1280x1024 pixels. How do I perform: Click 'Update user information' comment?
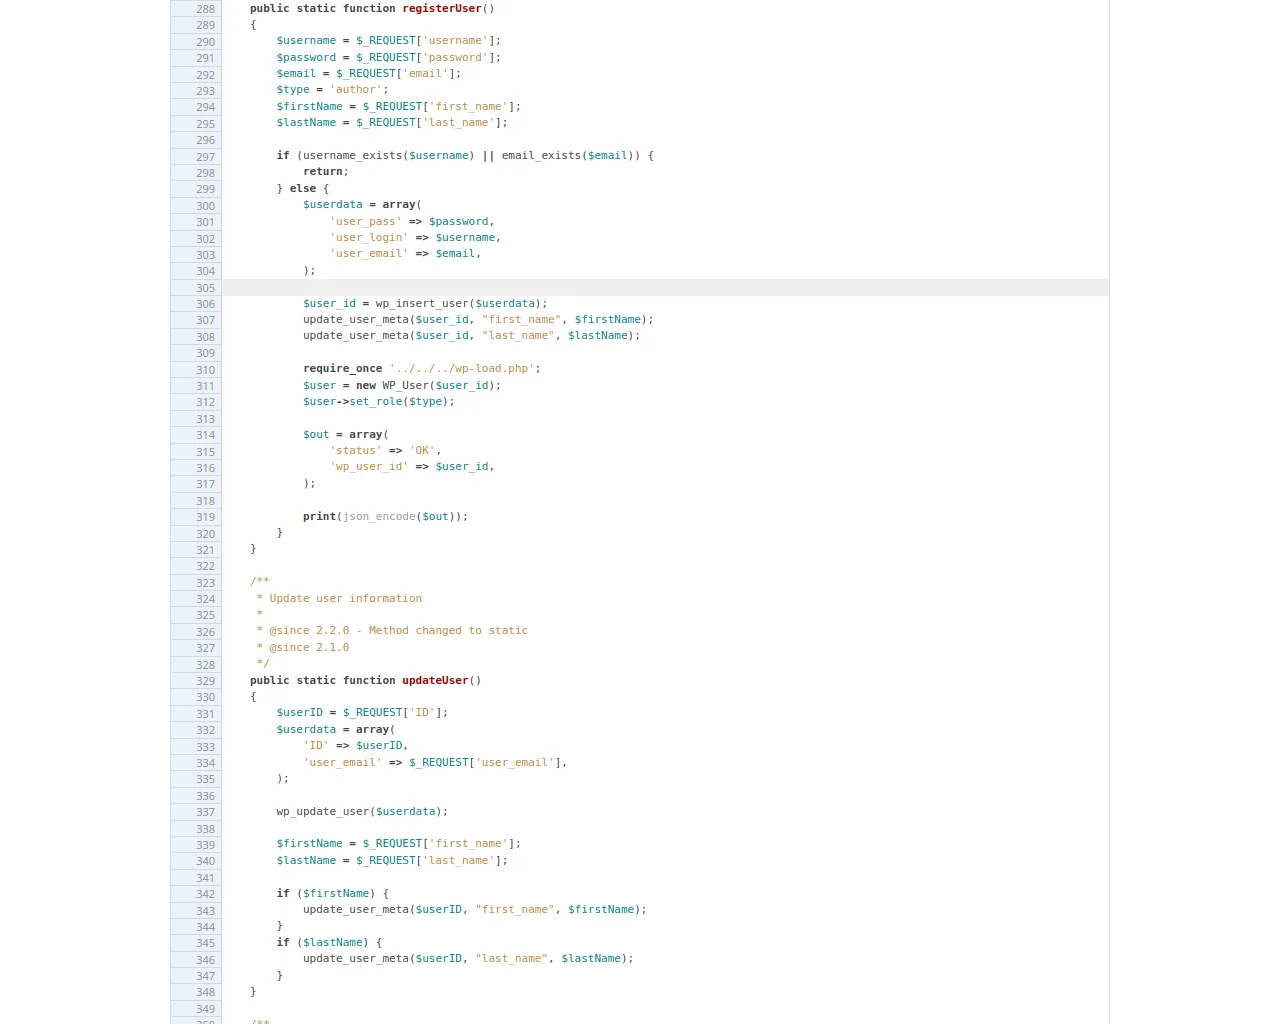(345, 599)
